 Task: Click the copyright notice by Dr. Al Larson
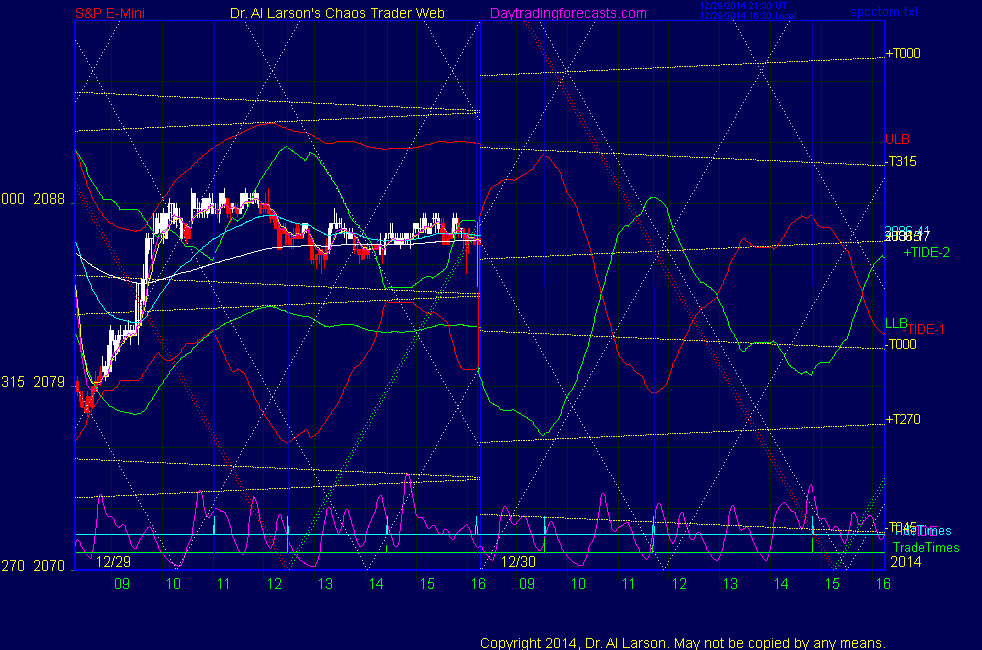pyautogui.click(x=683, y=643)
